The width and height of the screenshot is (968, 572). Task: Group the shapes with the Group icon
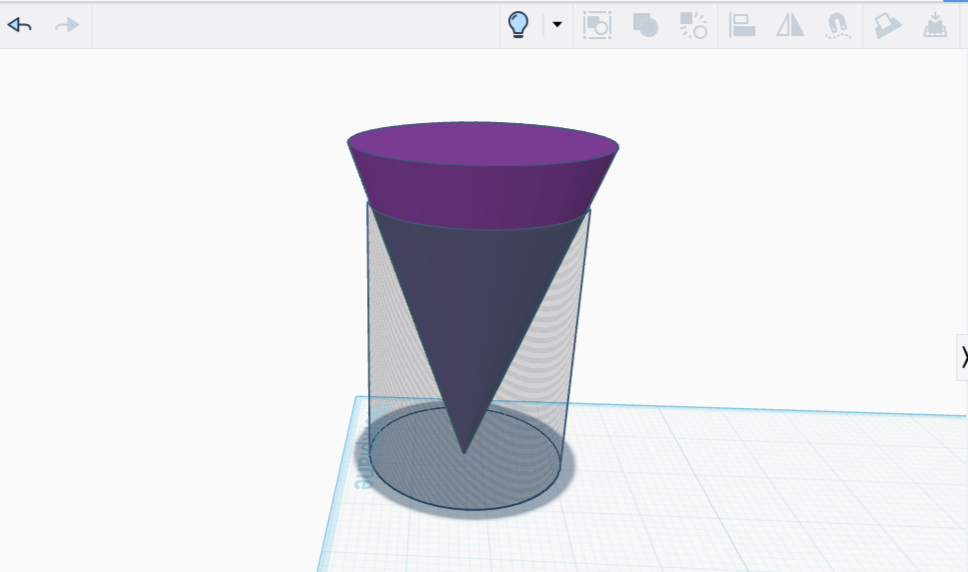[646, 25]
